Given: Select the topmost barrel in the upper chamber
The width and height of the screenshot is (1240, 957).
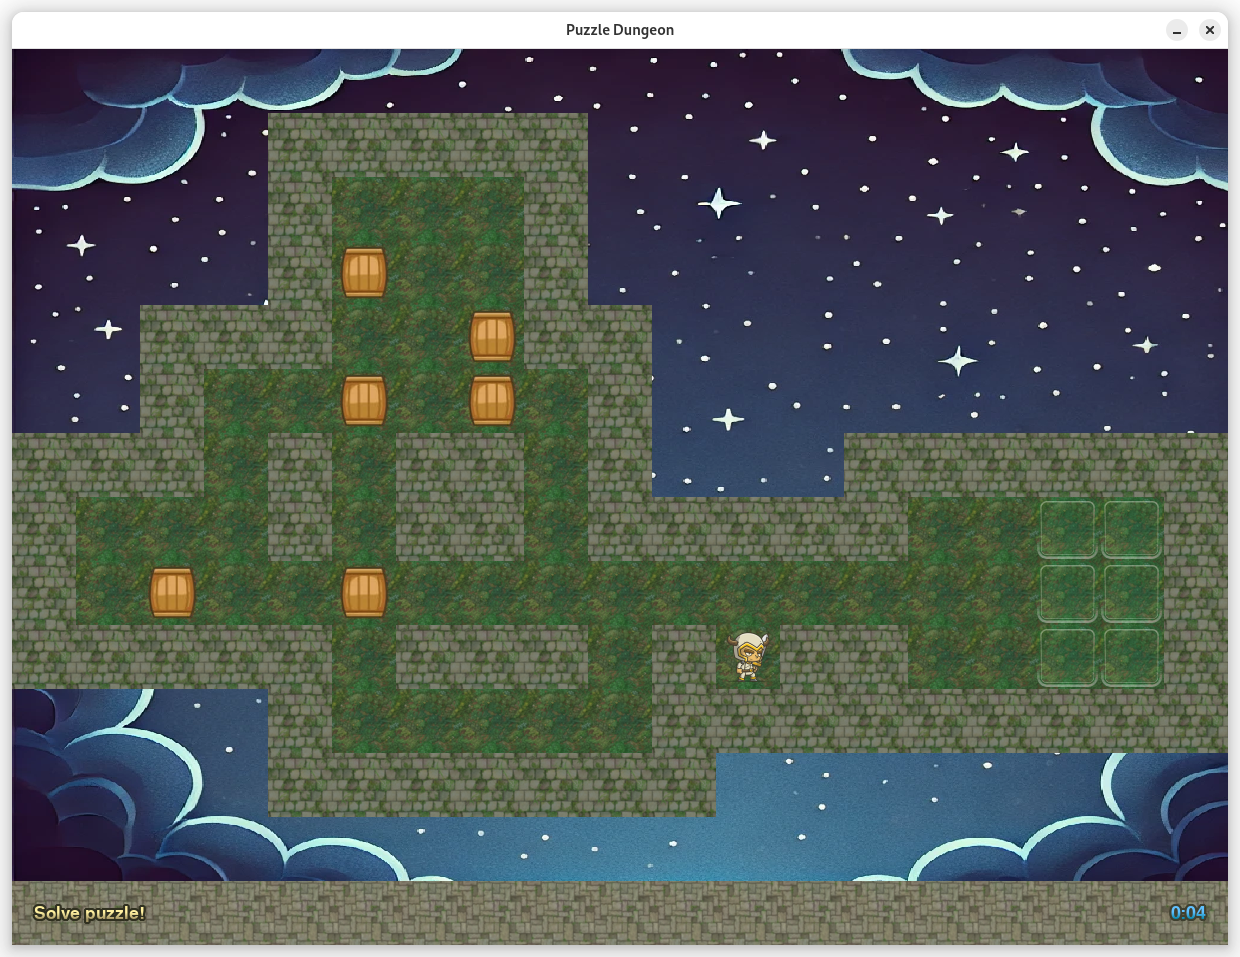Looking at the screenshot, I should [x=364, y=272].
